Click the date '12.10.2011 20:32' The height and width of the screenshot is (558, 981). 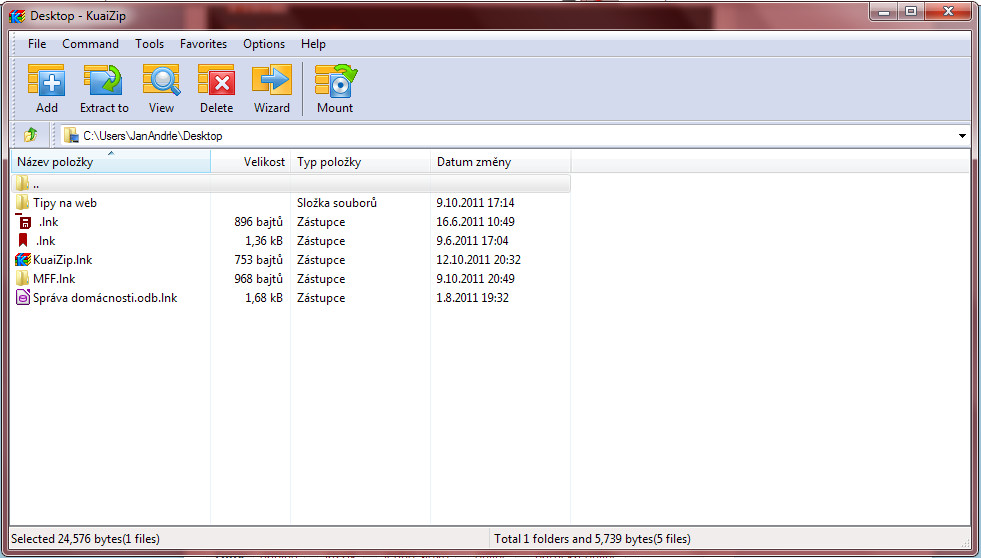coord(479,260)
